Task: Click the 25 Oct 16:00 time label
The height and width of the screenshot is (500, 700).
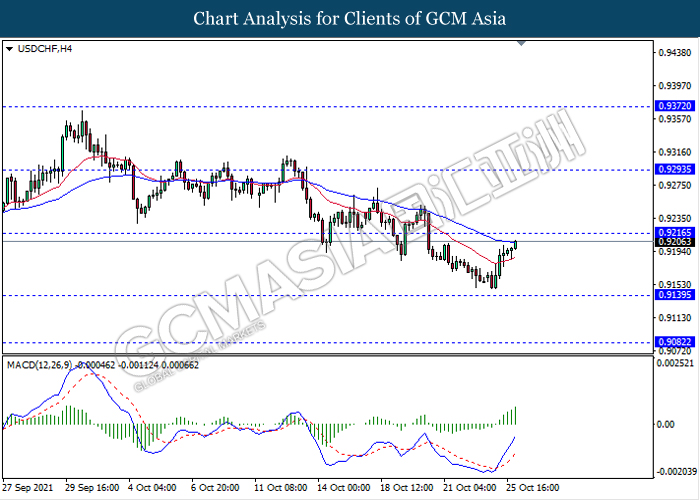Action: click(x=533, y=488)
